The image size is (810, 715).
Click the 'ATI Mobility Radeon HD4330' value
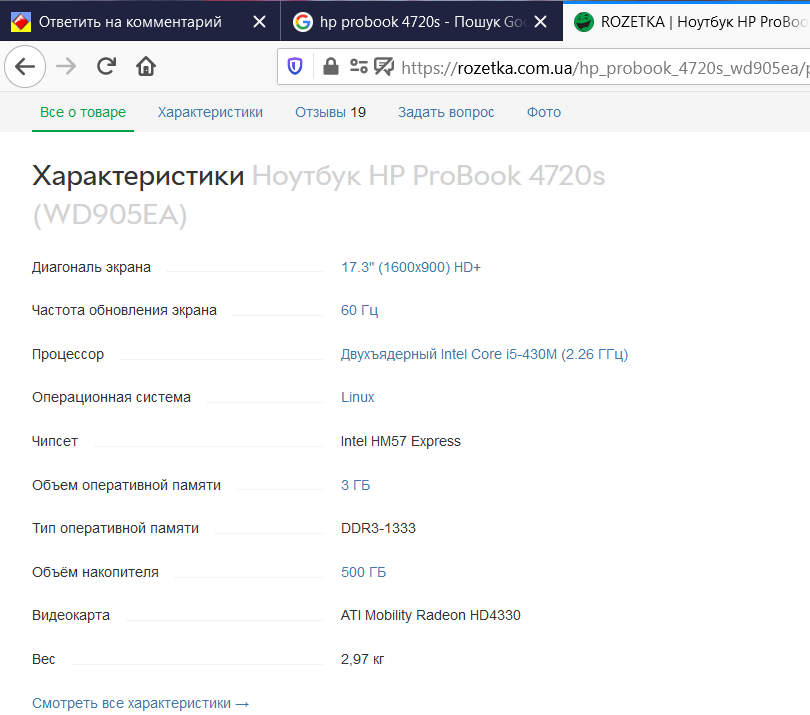[x=431, y=615]
